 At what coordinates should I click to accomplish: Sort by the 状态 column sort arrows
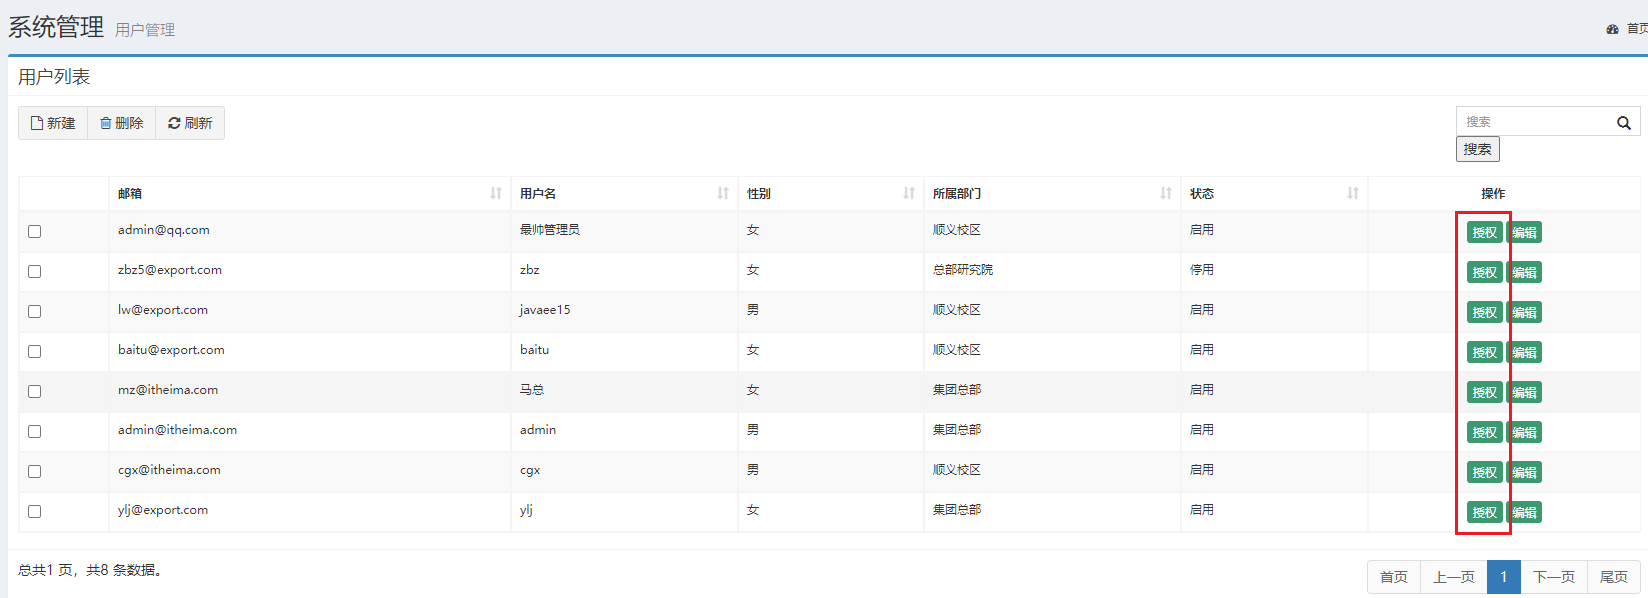[x=1353, y=193]
